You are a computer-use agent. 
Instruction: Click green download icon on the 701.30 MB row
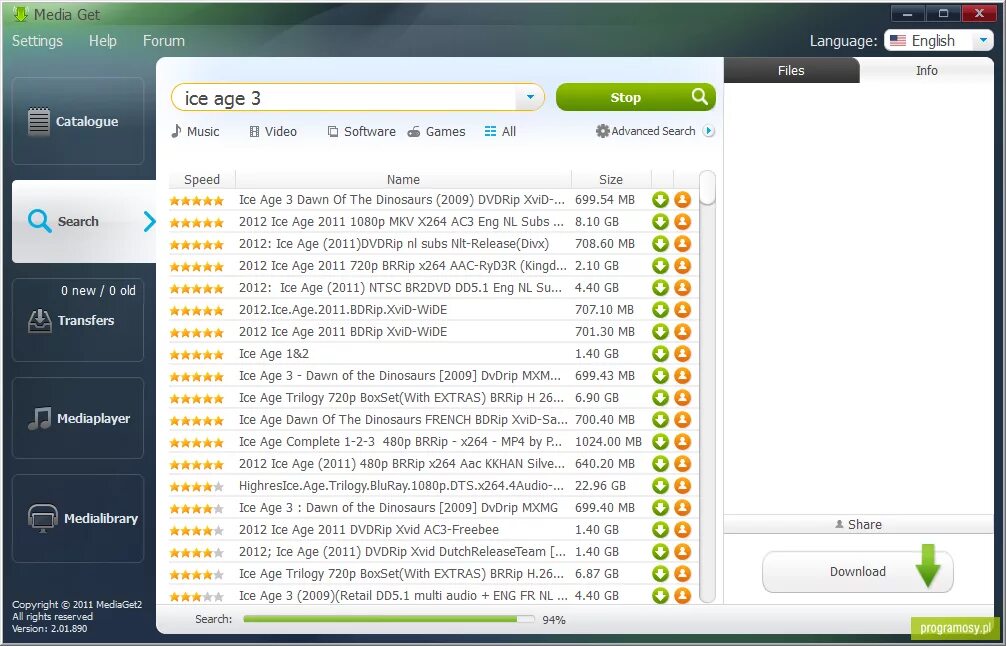click(660, 332)
